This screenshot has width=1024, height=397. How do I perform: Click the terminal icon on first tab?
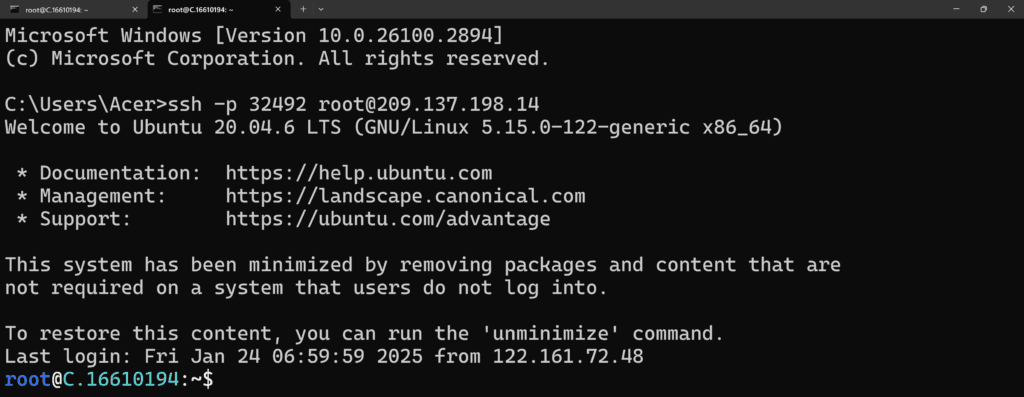click(14, 9)
